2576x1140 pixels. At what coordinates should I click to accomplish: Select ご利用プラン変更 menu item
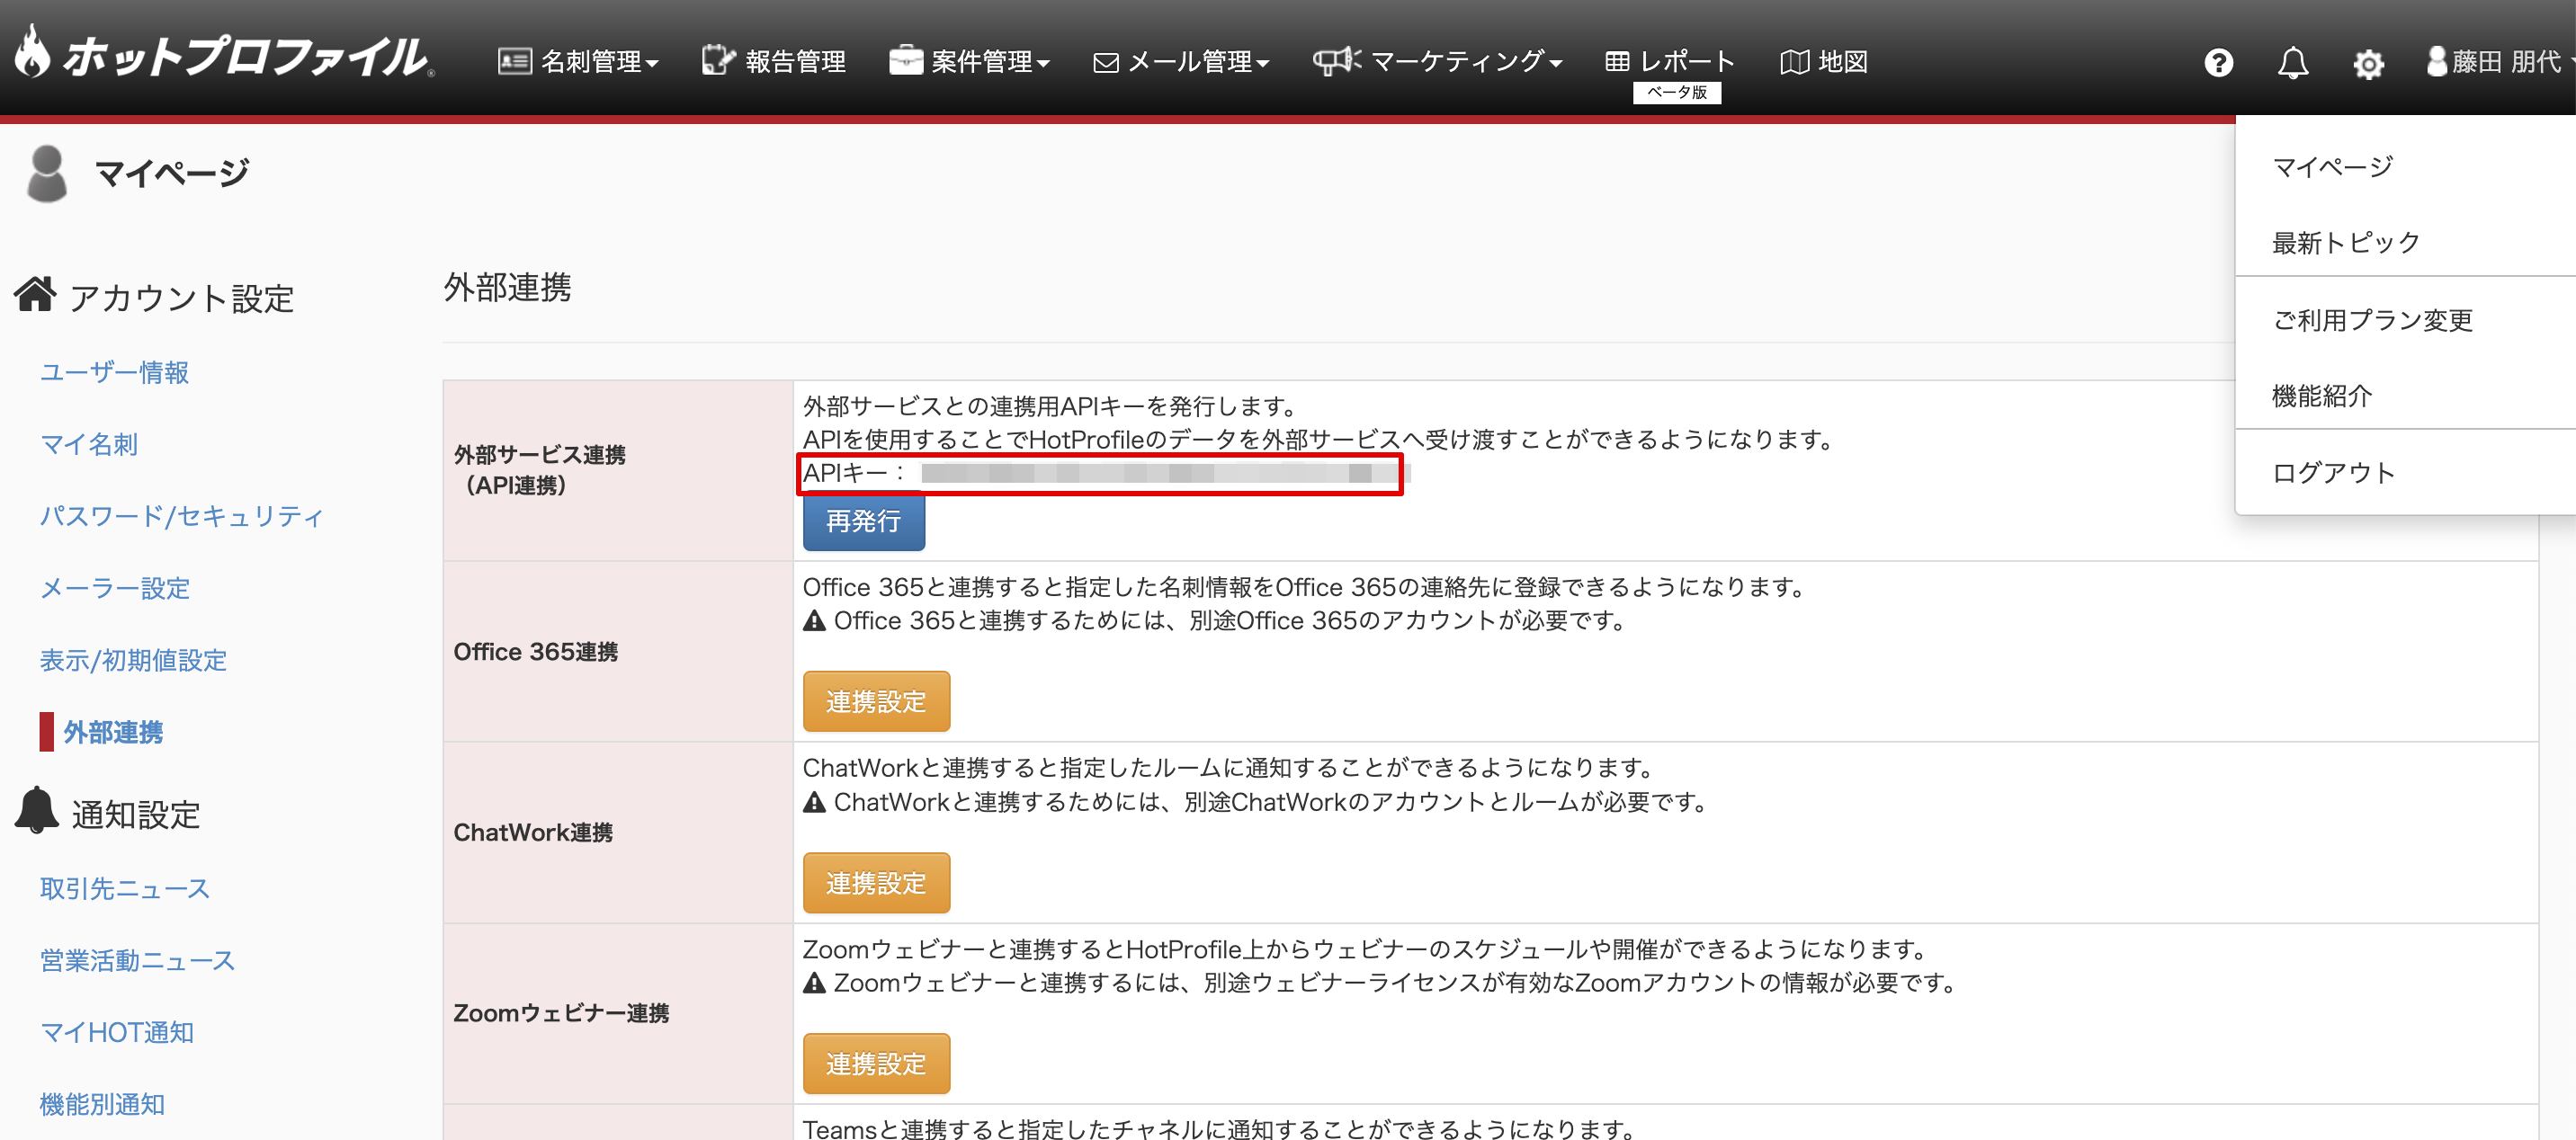coord(2372,320)
